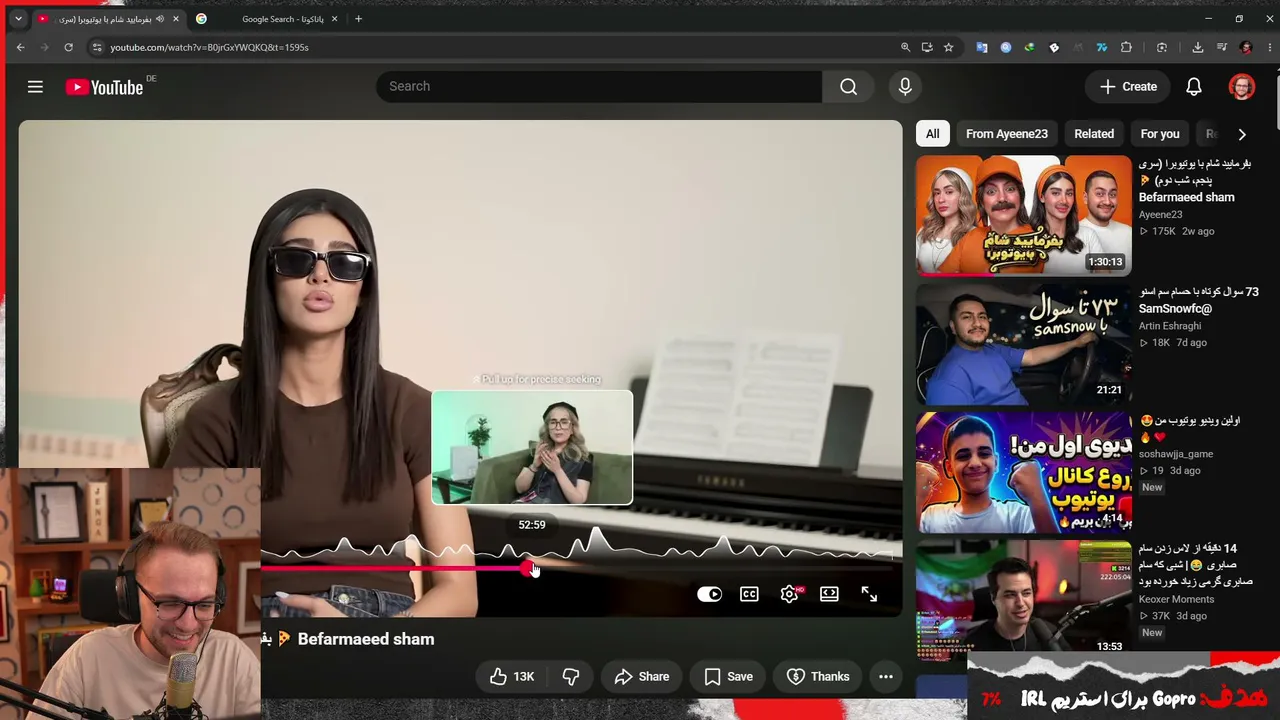Install app icon in address bar
Screen dimensions: 1280x720
pyautogui.click(x=927, y=47)
